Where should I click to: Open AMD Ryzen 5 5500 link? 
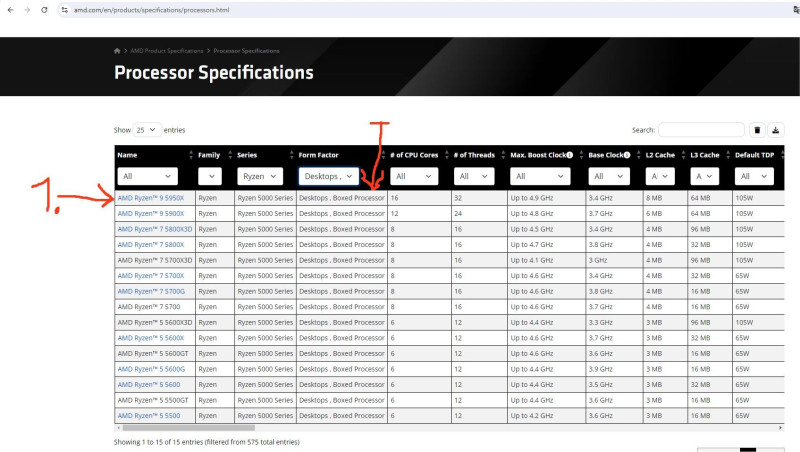click(x=149, y=416)
